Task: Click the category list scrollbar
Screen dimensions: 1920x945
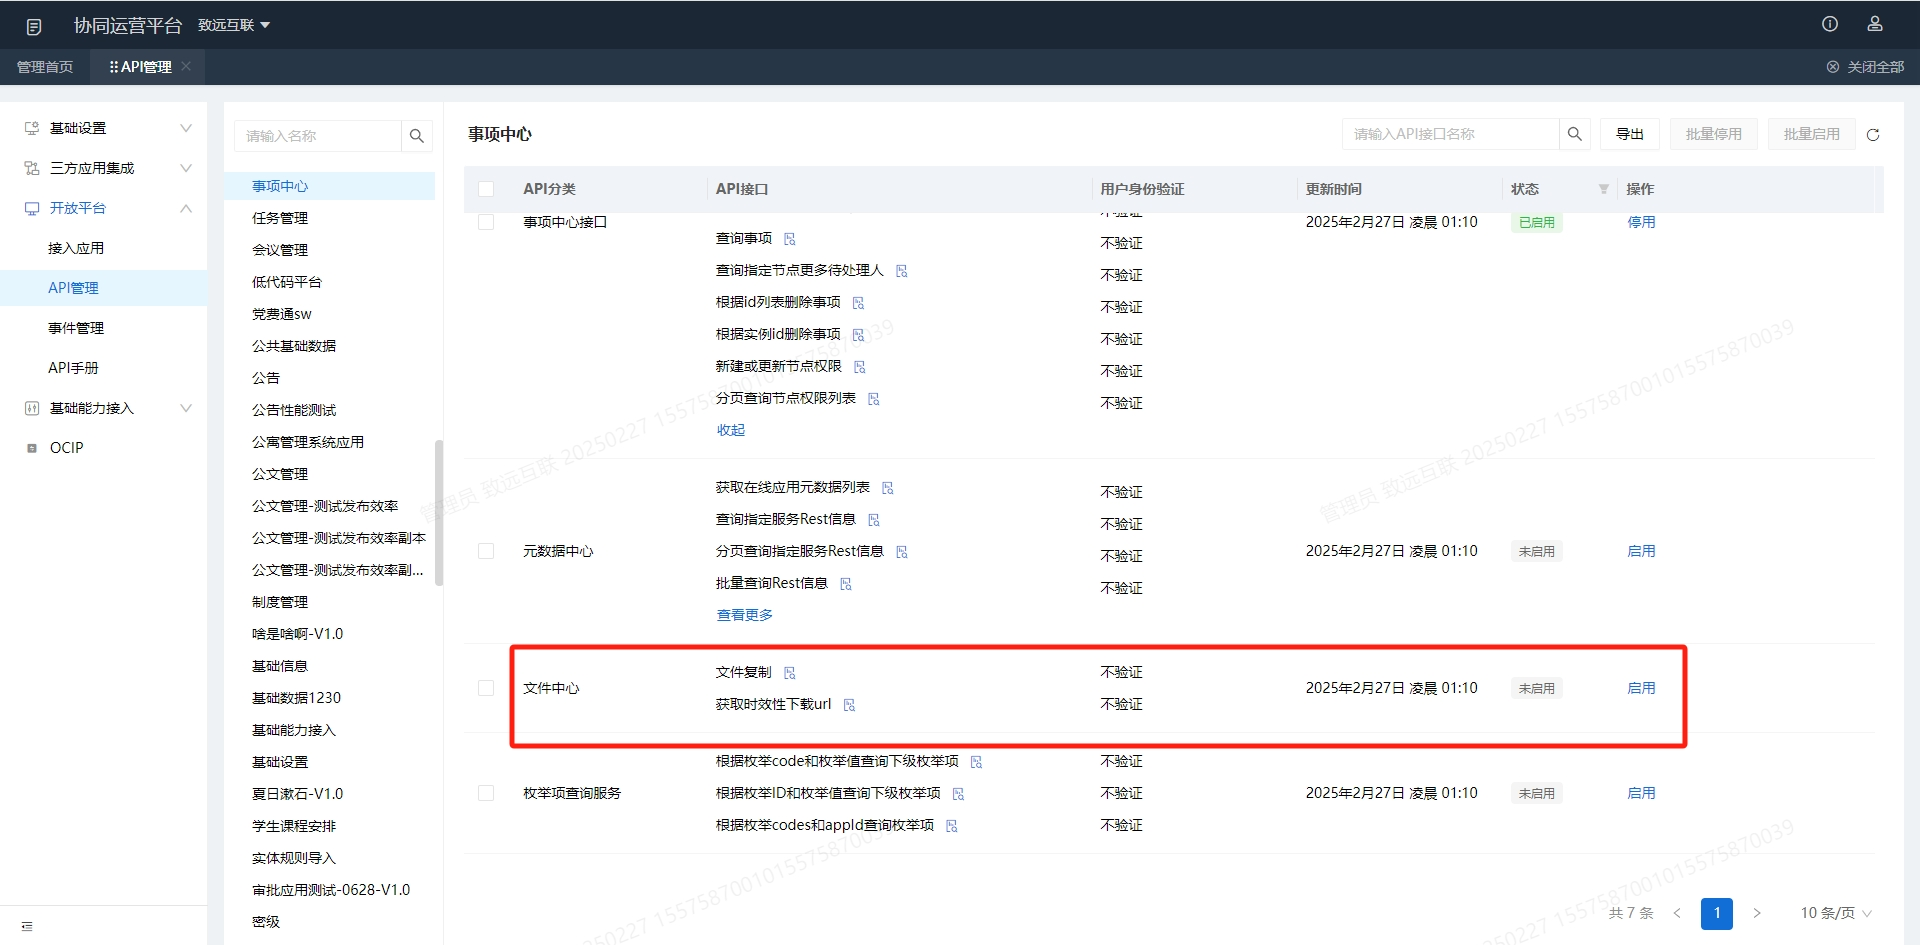Action: [439, 512]
